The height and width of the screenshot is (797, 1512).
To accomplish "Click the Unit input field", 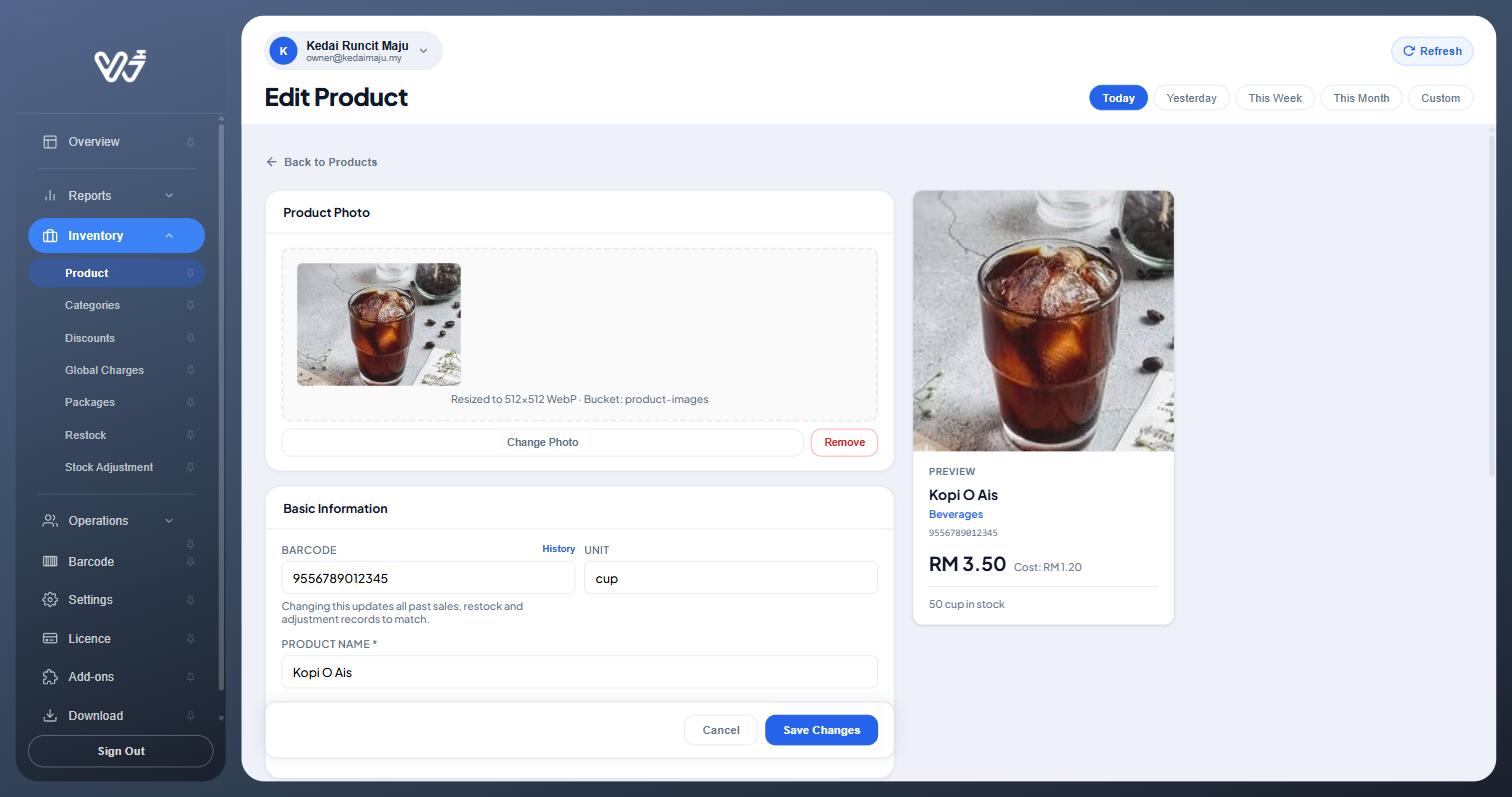I will coord(731,578).
